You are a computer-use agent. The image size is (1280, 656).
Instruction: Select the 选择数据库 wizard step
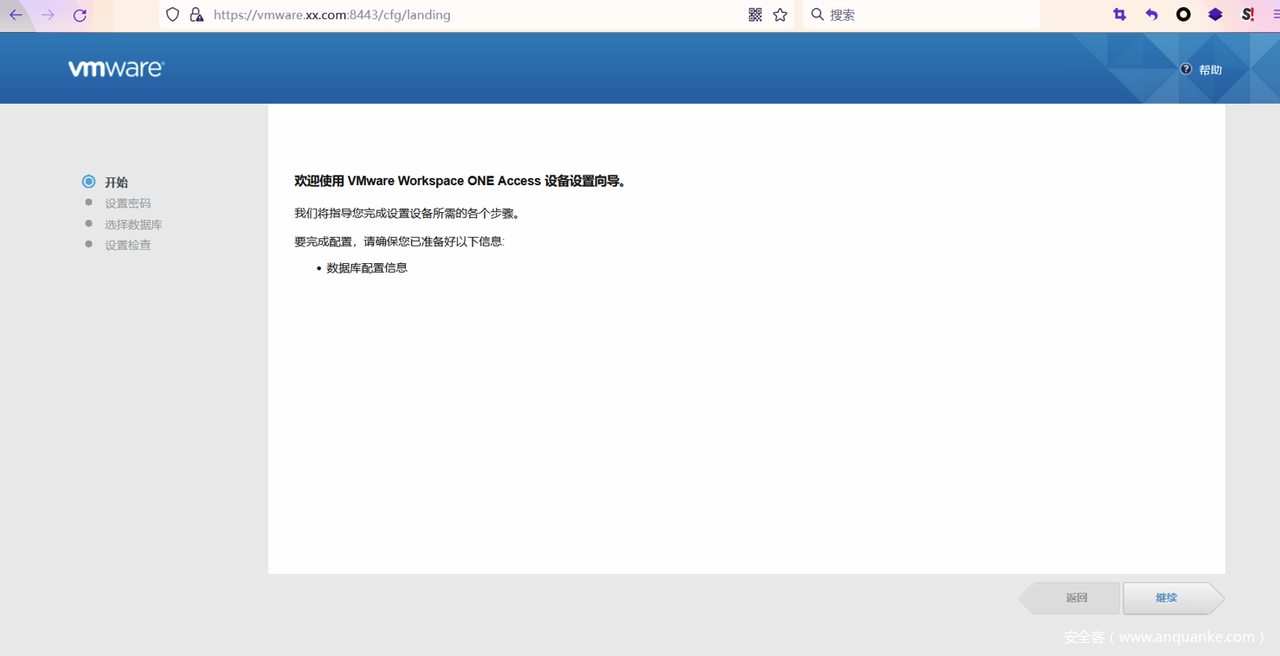point(133,224)
